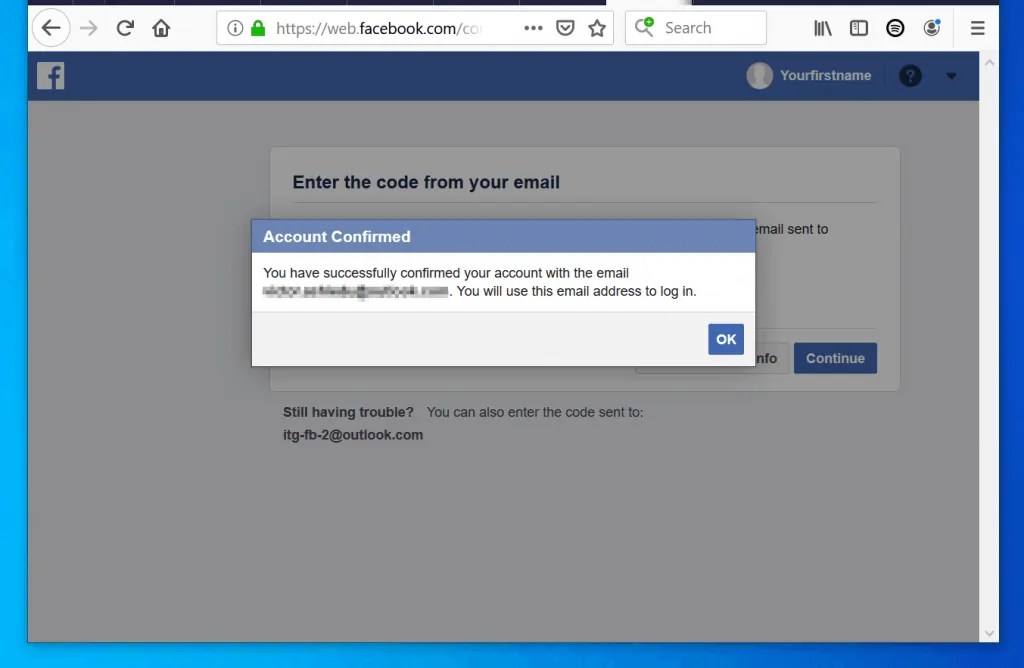Viewport: 1024px width, 668px height.
Task: Open the Firefox Library icon
Action: [822, 27]
